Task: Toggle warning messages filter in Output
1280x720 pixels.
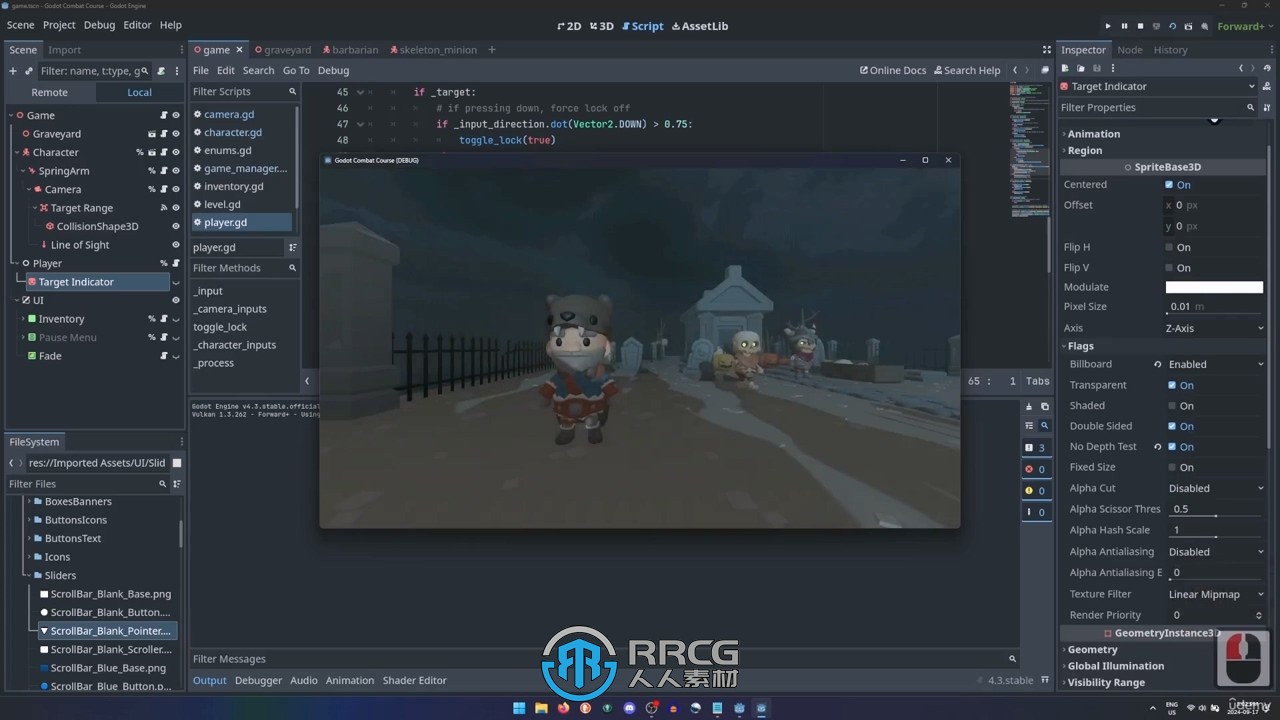Action: (1035, 490)
